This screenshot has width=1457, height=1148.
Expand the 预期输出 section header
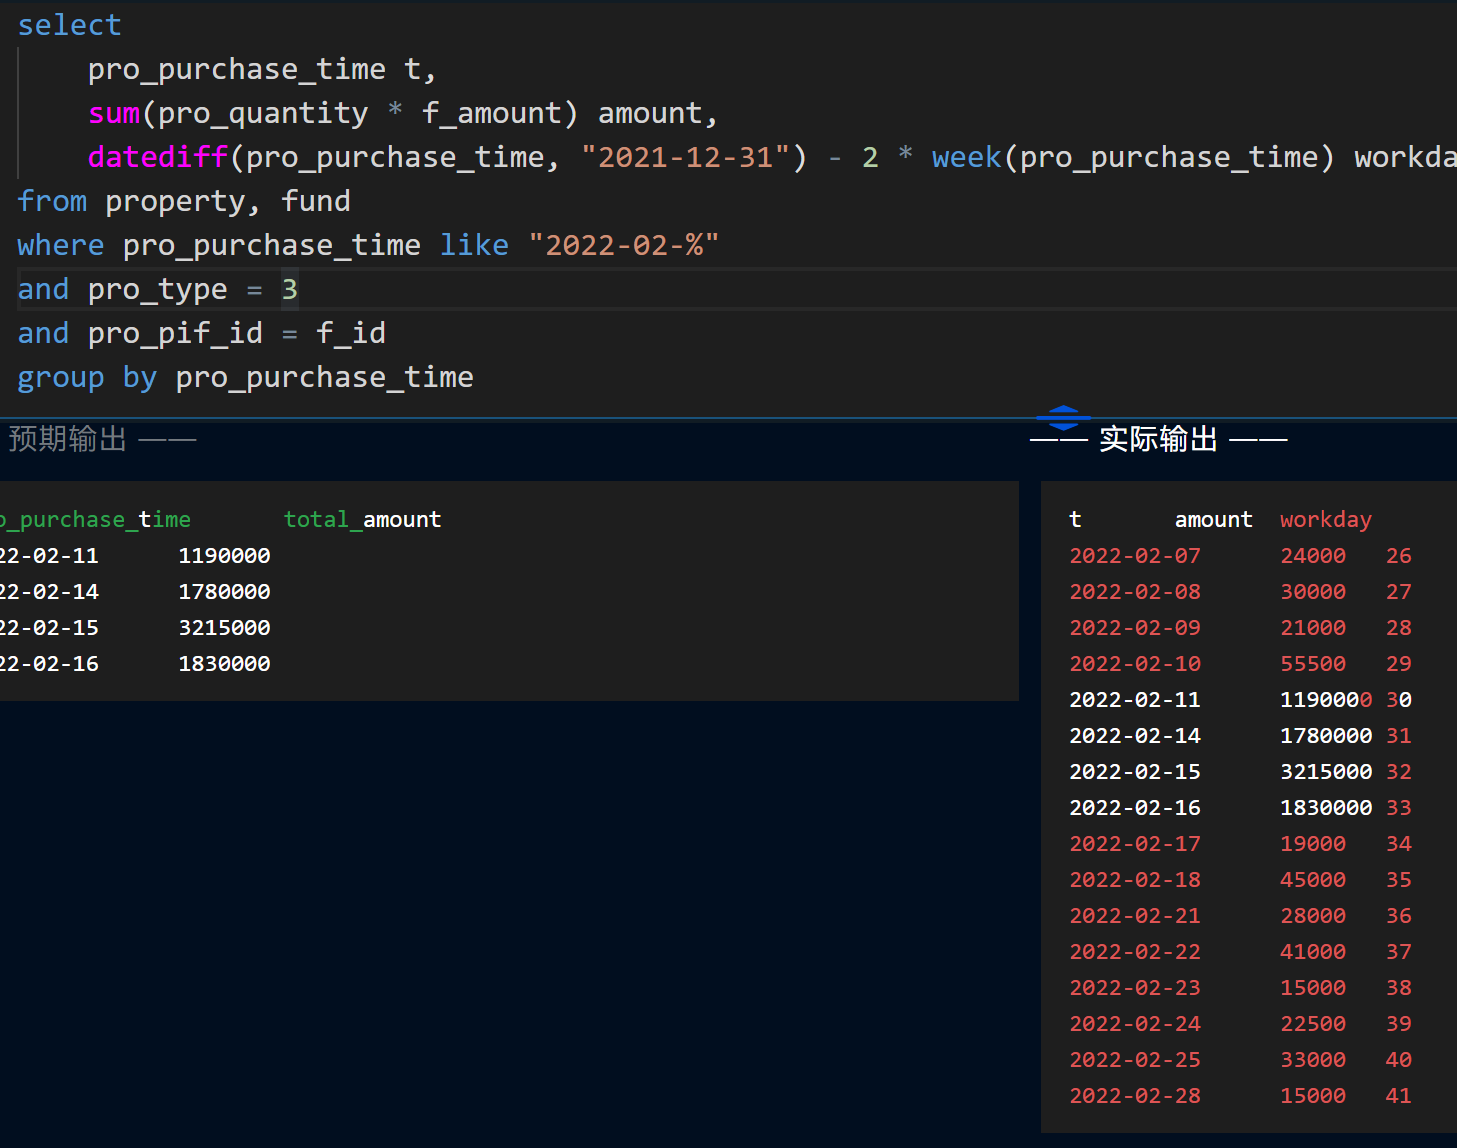[67, 438]
